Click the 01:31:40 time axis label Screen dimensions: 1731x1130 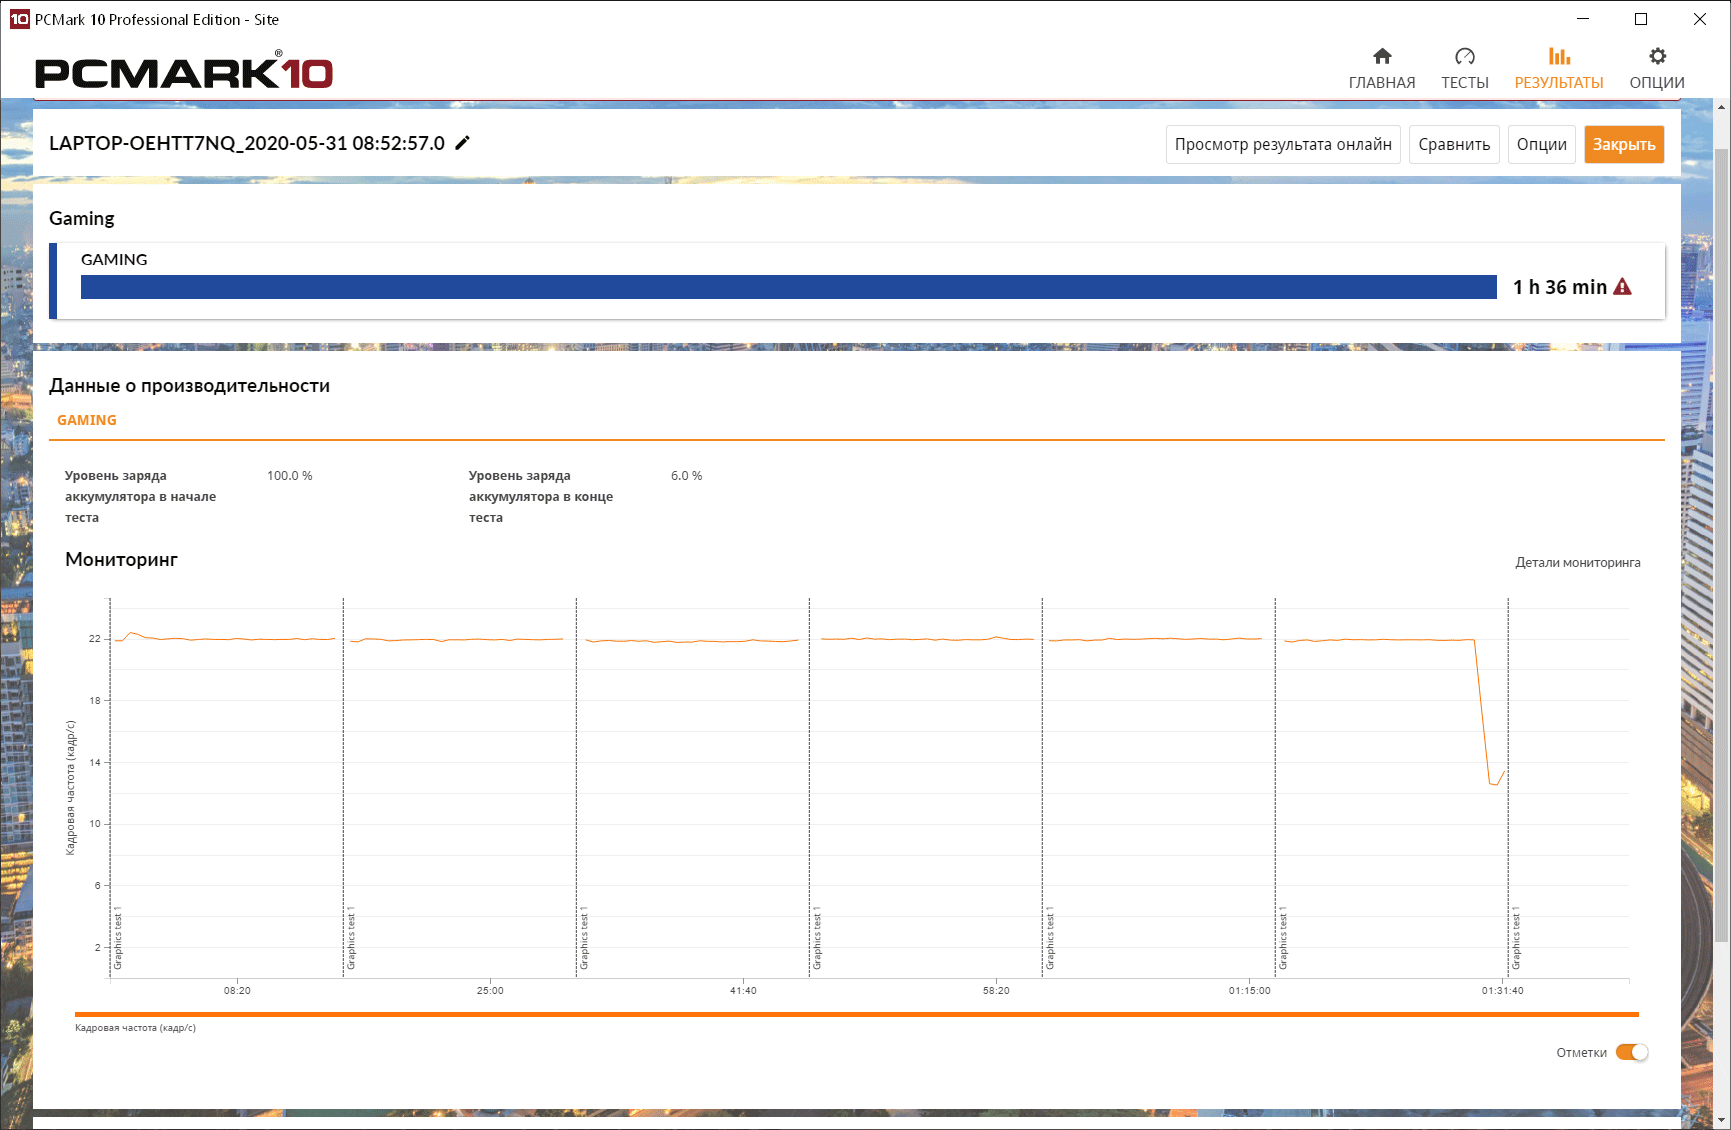(1503, 991)
